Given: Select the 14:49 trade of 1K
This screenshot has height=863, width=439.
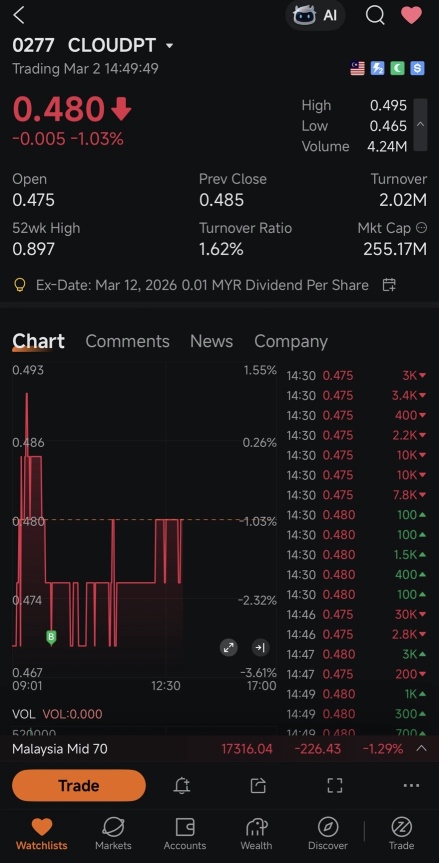Looking at the screenshot, I should [356, 694].
